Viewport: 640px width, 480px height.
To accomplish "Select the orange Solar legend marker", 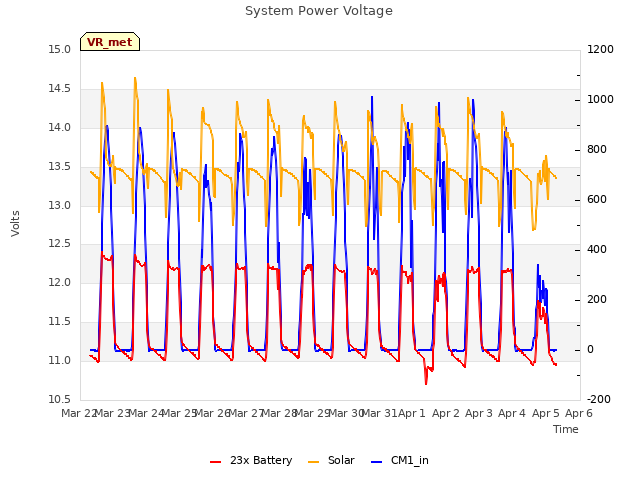I will [x=313, y=462].
